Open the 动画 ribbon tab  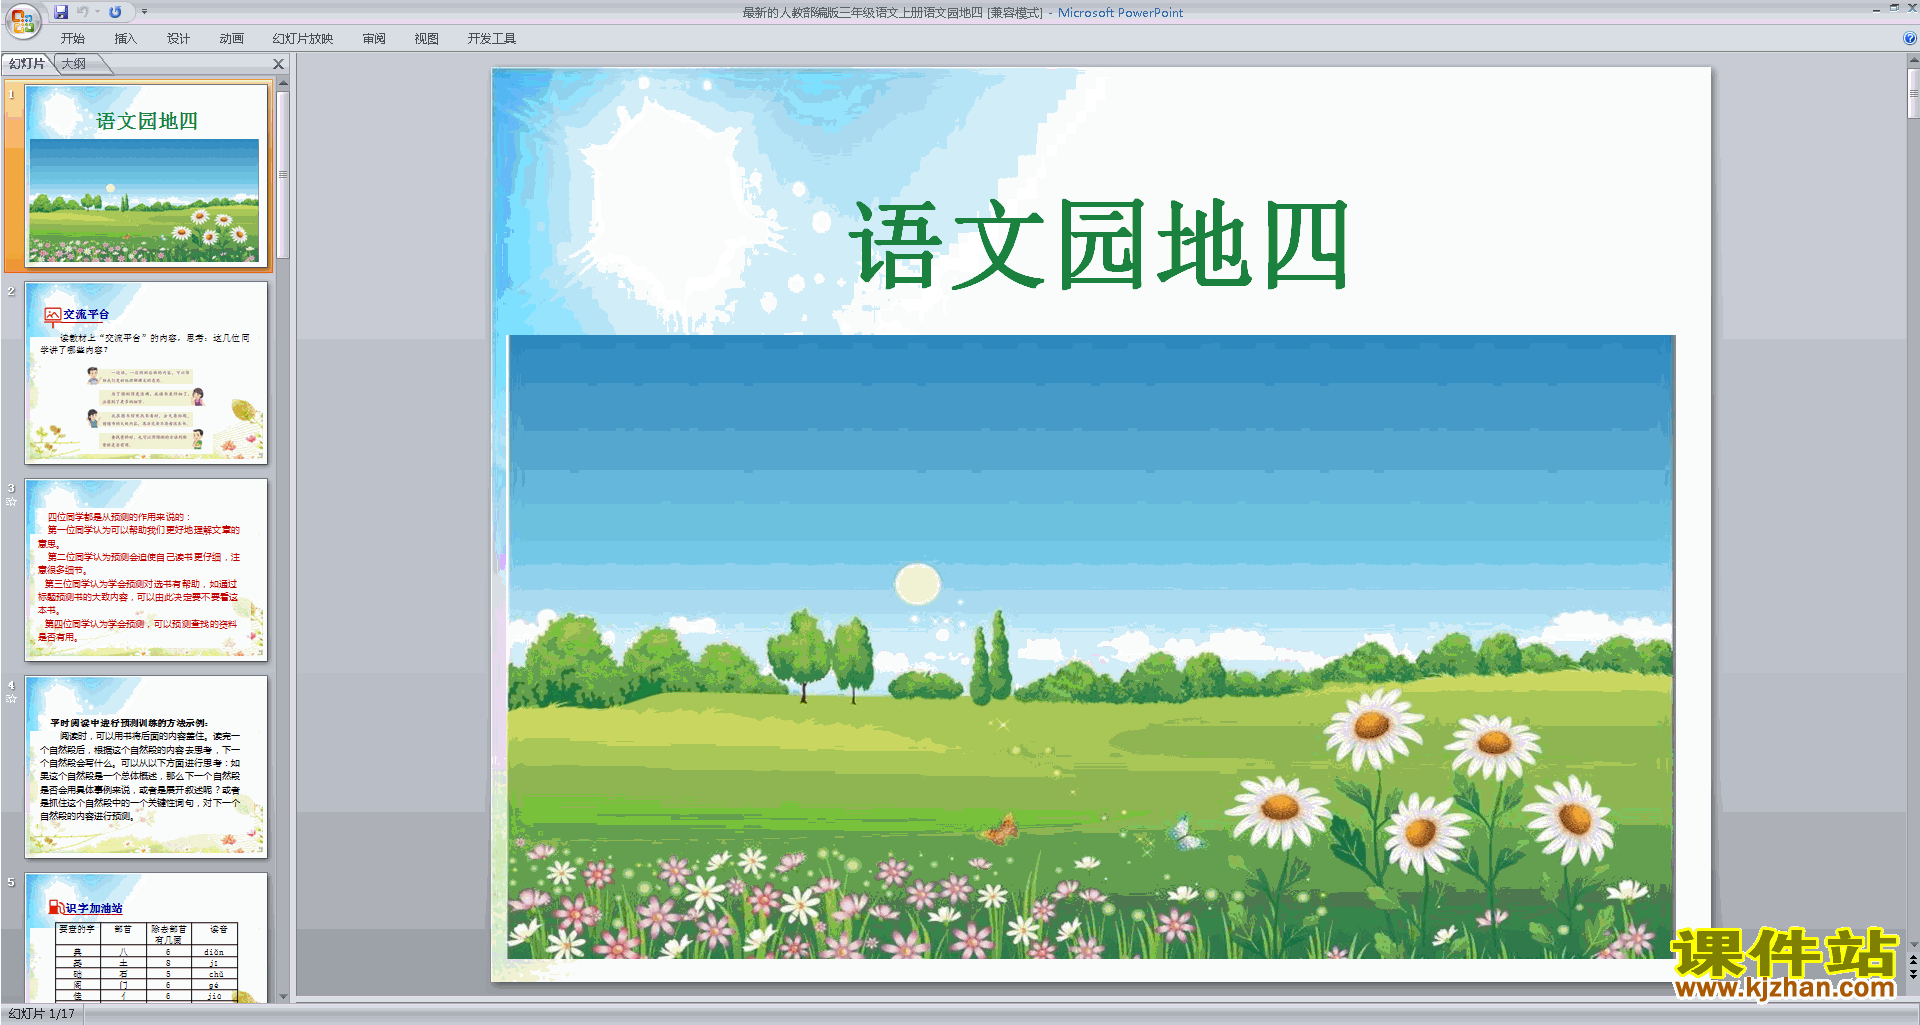(x=232, y=39)
